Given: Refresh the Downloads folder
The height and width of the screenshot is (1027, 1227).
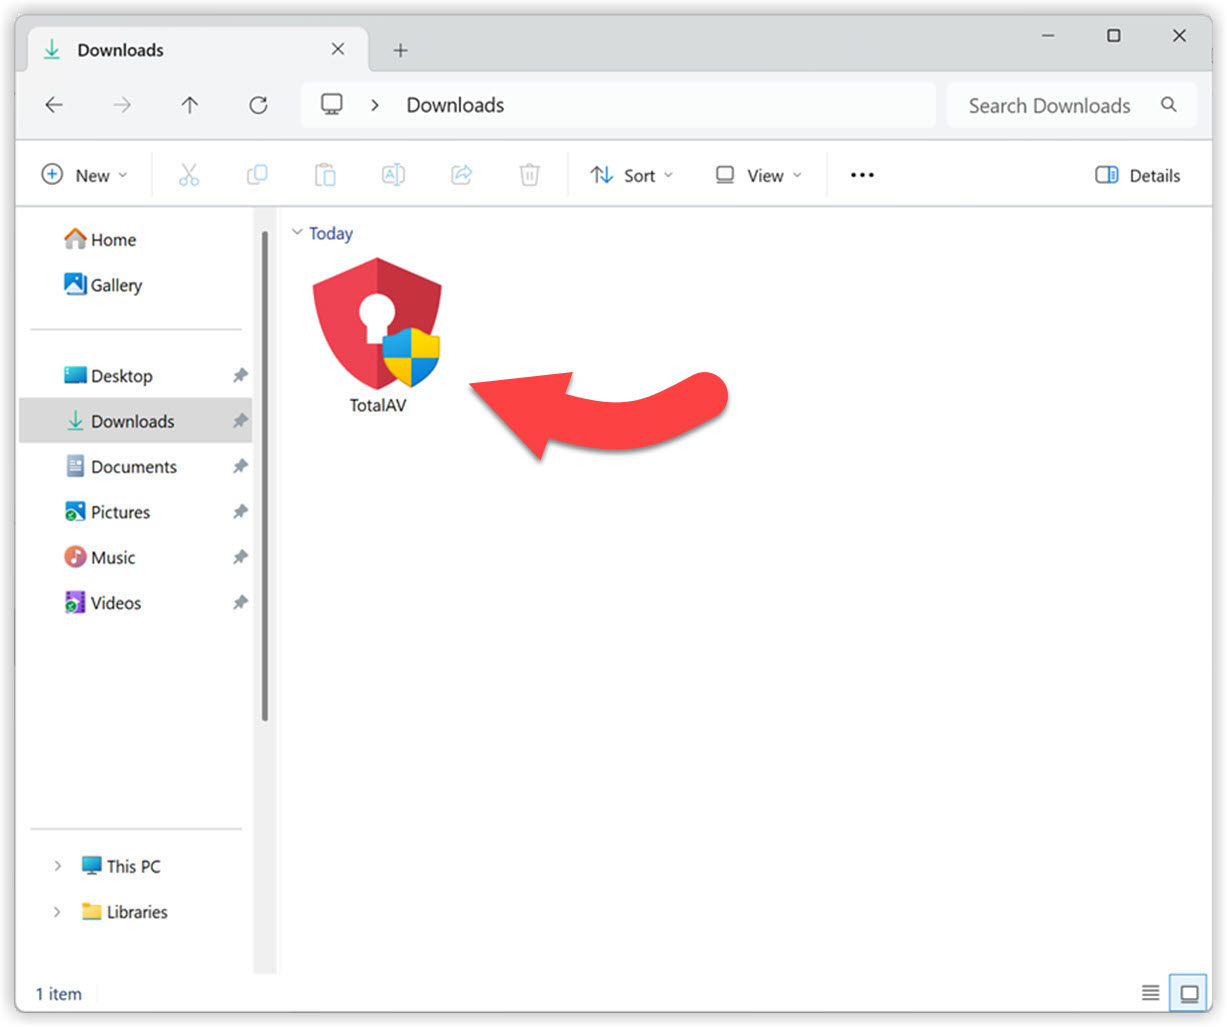Looking at the screenshot, I should coord(258,105).
